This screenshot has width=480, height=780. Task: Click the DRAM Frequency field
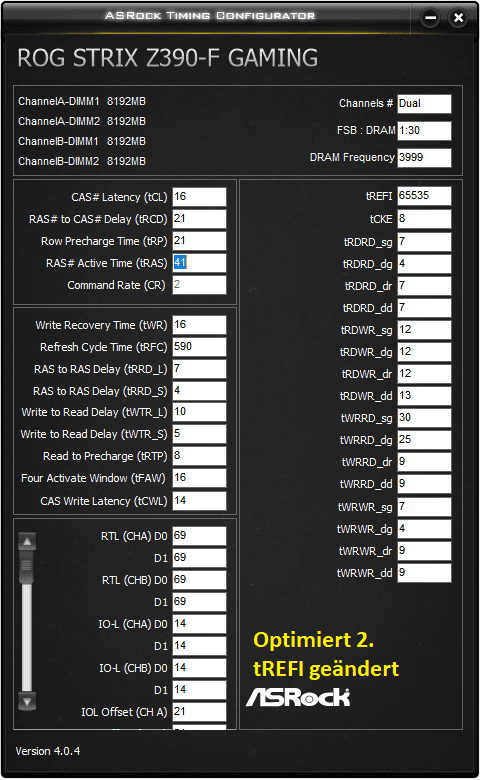click(x=424, y=157)
